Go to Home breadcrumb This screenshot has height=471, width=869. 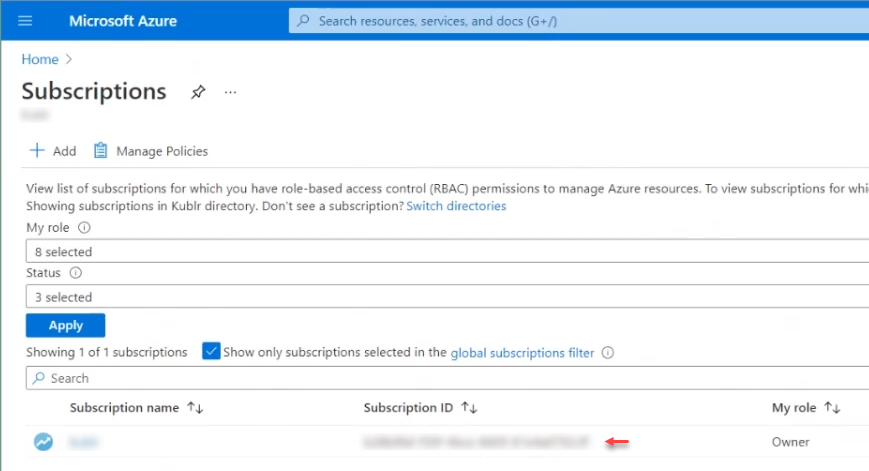coord(40,59)
